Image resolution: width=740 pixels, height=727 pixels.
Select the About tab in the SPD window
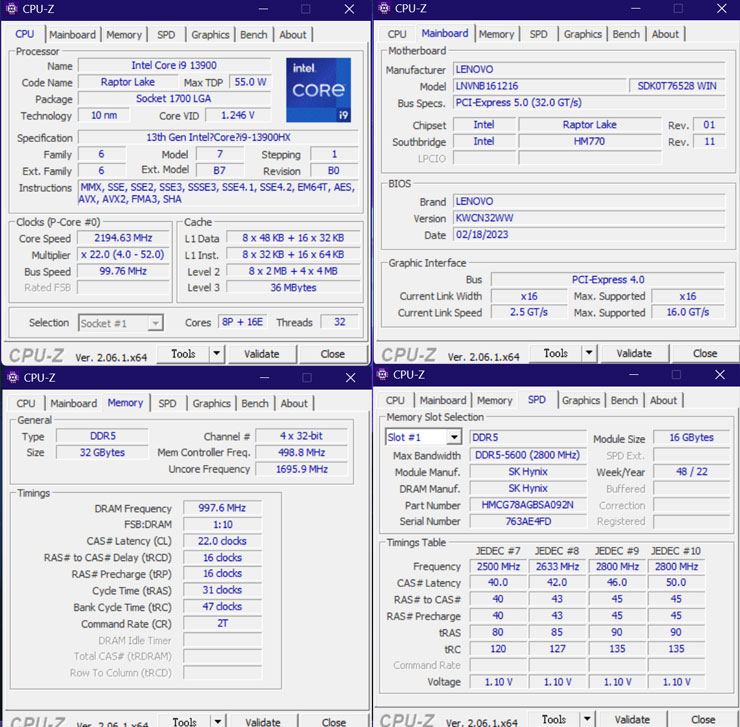[663, 400]
